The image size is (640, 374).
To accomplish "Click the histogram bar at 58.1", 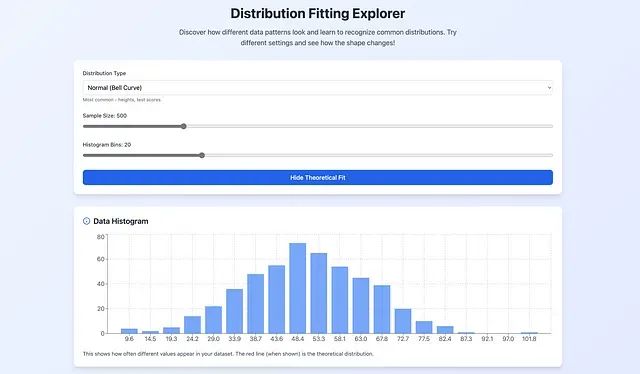I will 340,300.
